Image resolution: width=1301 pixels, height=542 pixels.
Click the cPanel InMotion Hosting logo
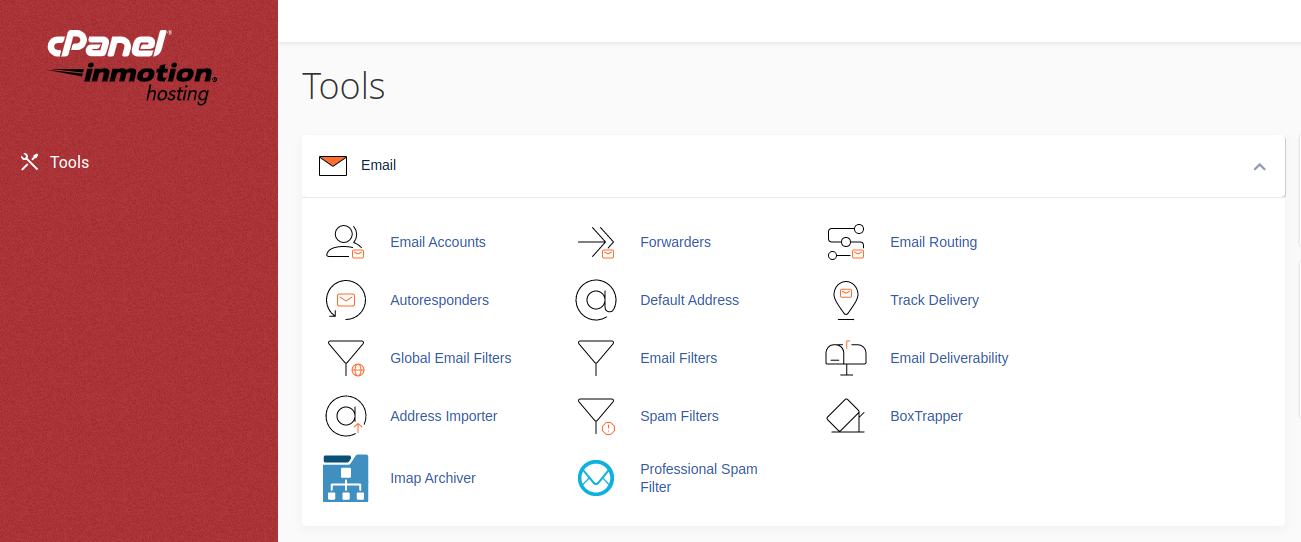click(x=133, y=67)
